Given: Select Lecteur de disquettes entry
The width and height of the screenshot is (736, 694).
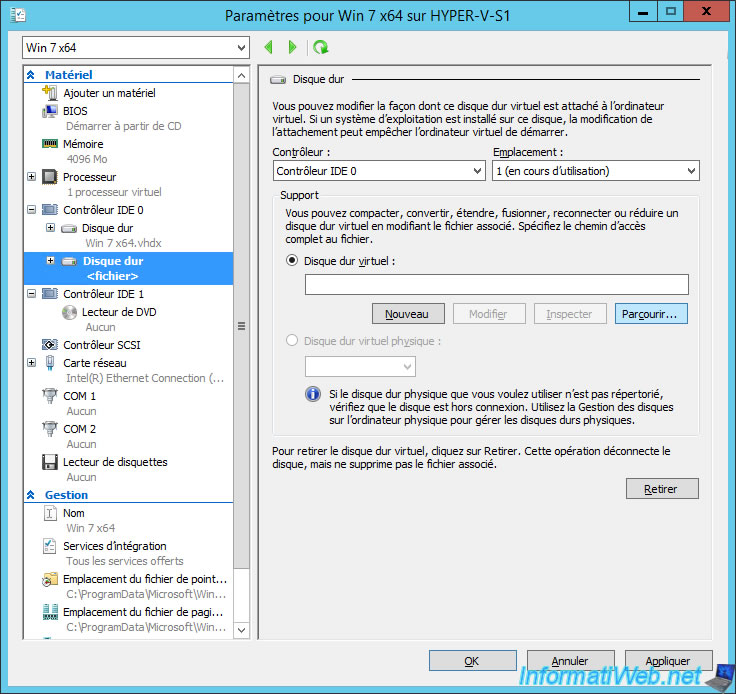Looking at the screenshot, I should (115, 462).
